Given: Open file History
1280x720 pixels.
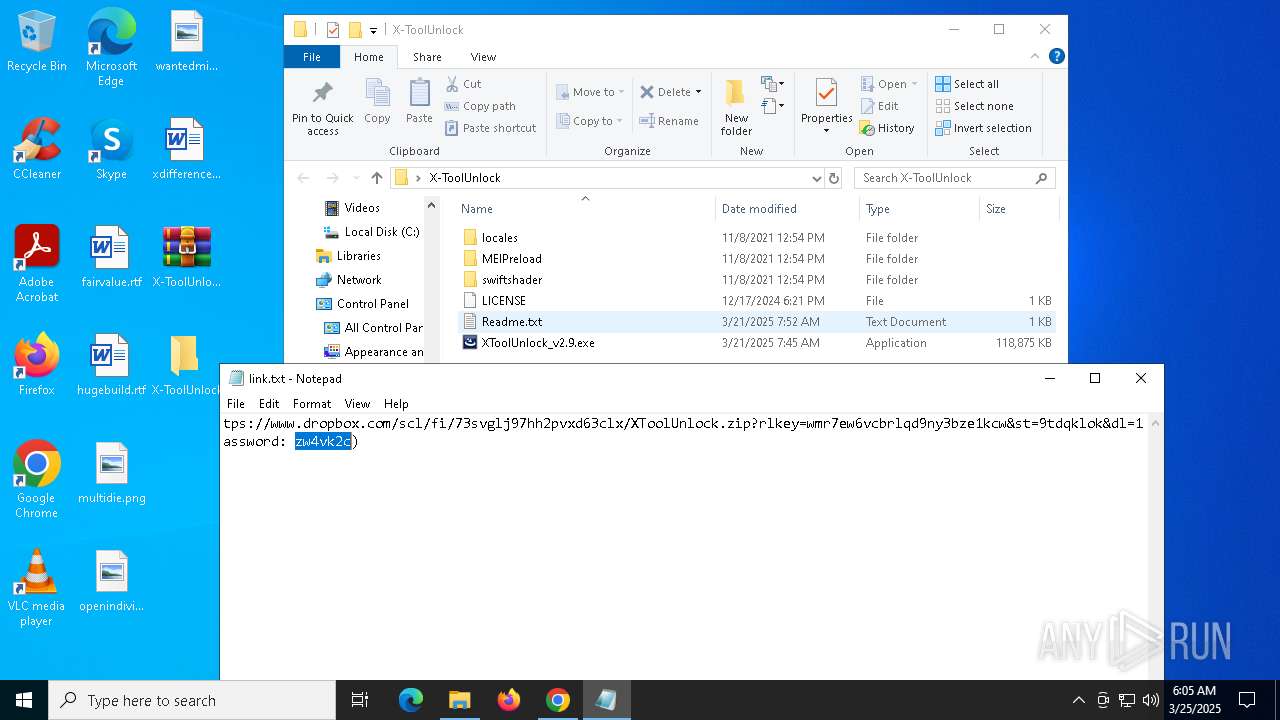Looking at the screenshot, I should tap(887, 128).
